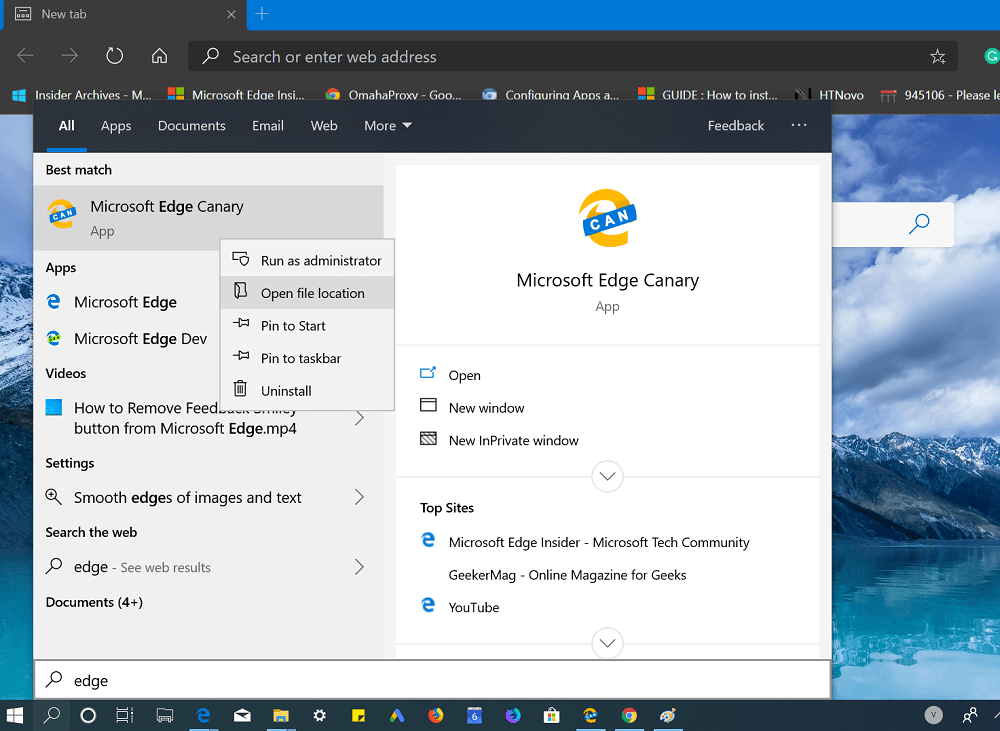The height and width of the screenshot is (731, 1000).
Task: Click the search box containing edge
Action: [432, 680]
